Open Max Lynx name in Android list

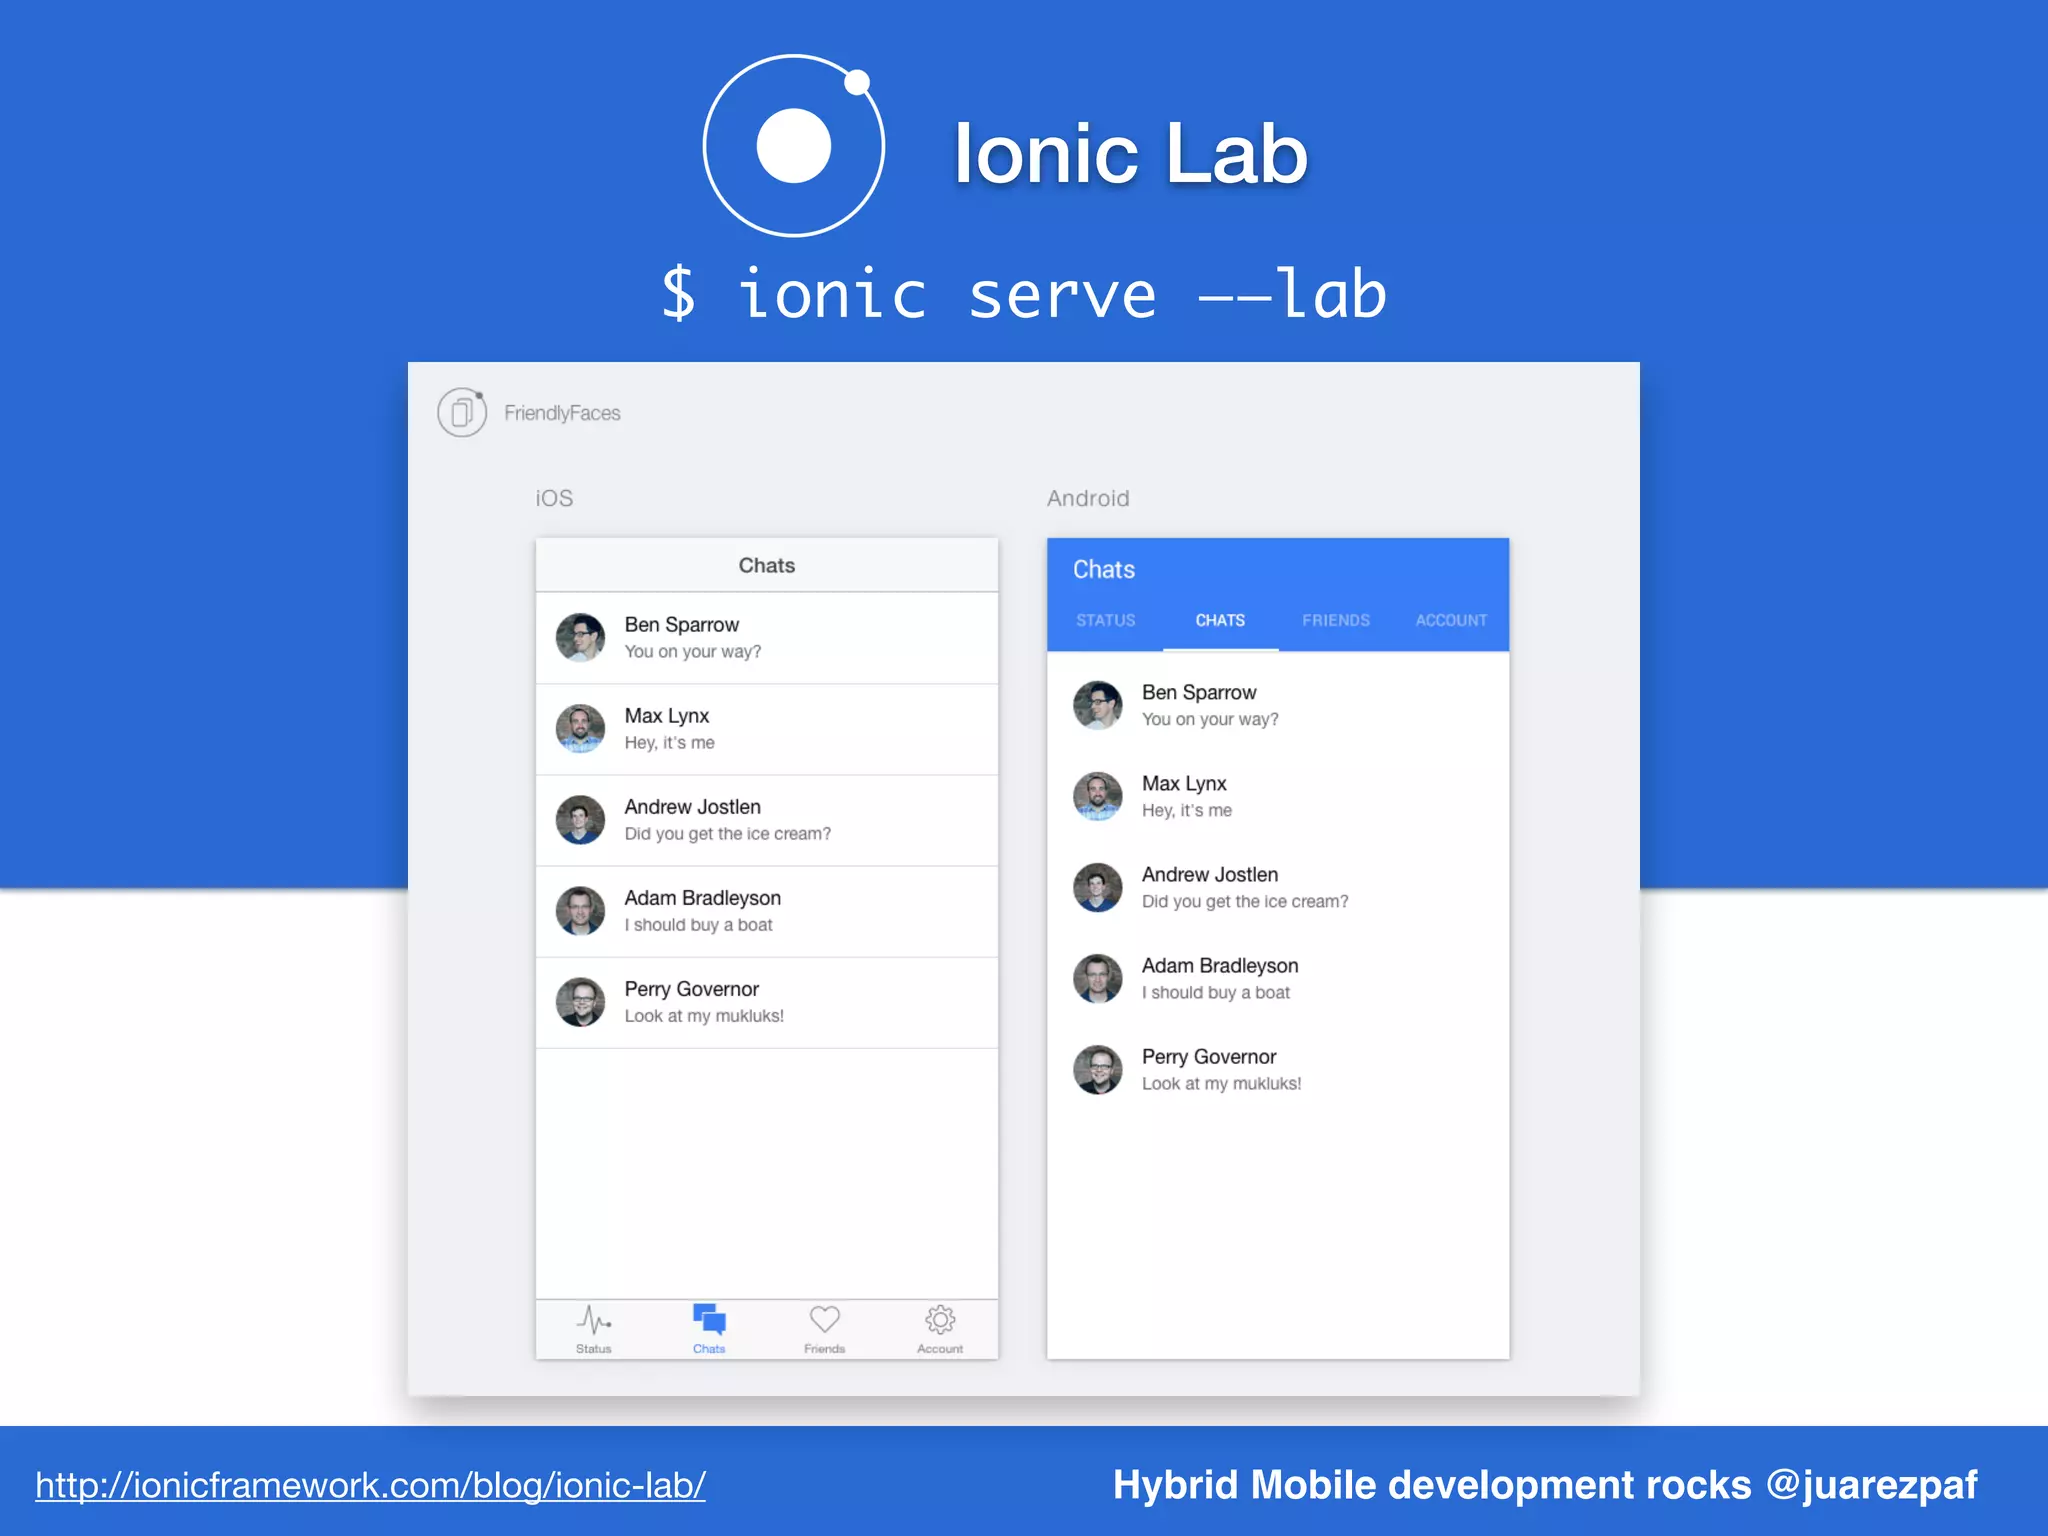(1184, 784)
